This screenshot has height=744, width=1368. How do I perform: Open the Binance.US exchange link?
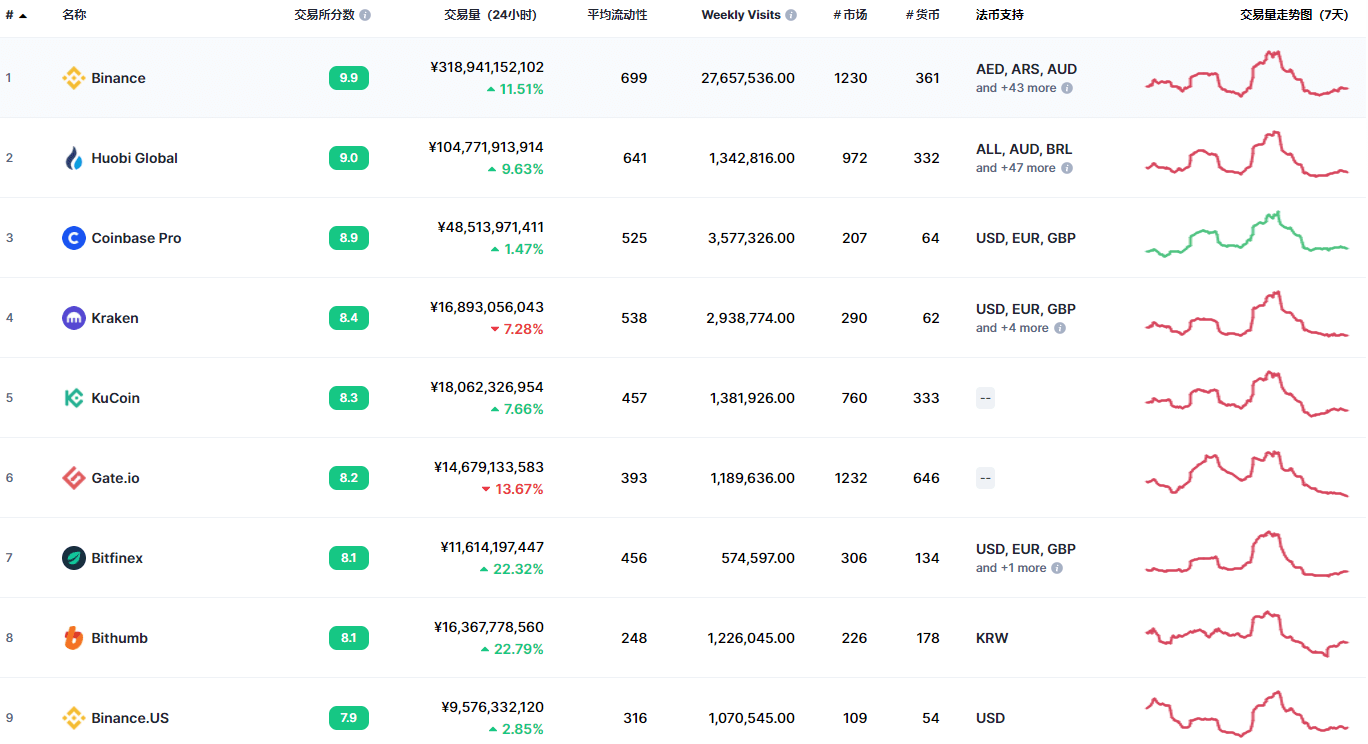point(130,718)
